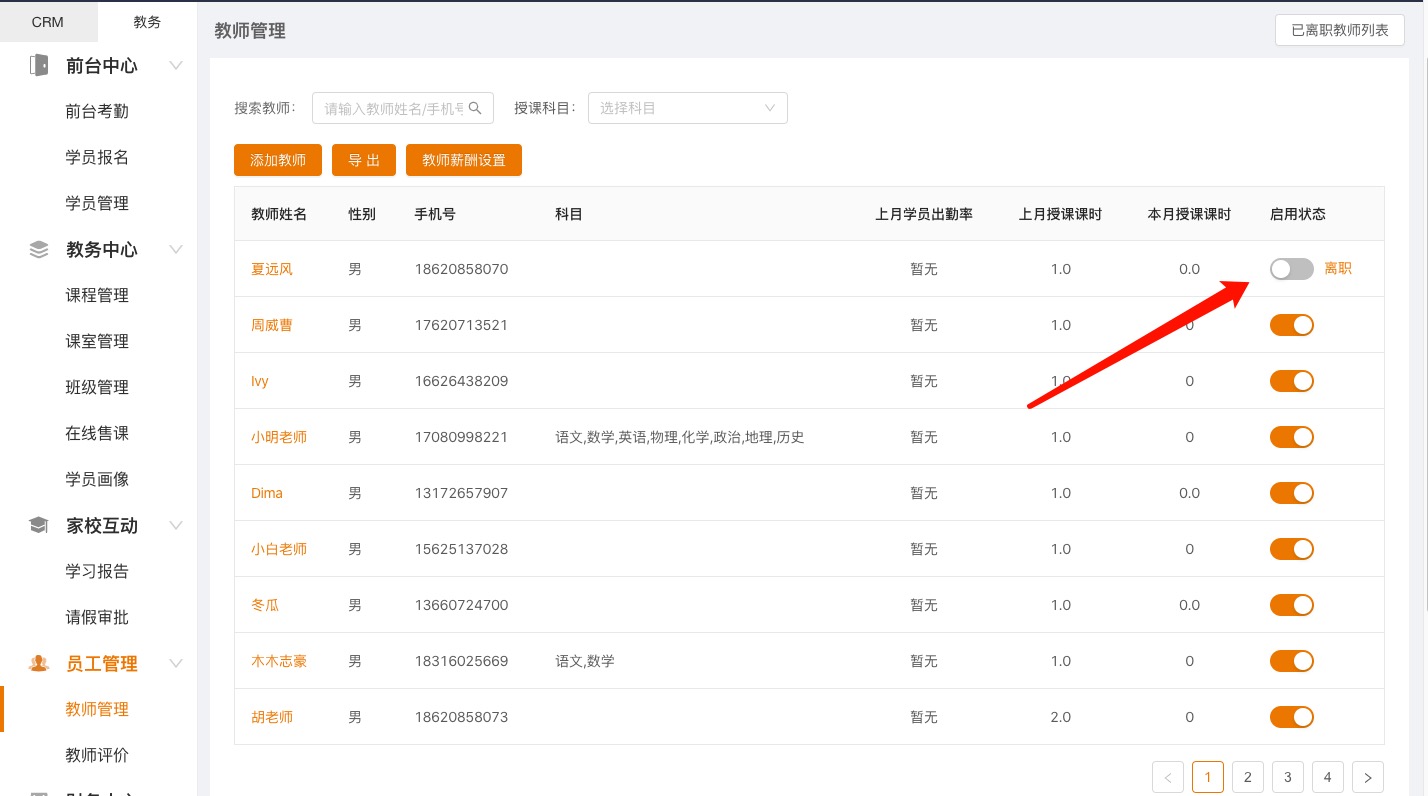The width and height of the screenshot is (1428, 796).
Task: Click the front desk center door icon
Action: pos(39,66)
